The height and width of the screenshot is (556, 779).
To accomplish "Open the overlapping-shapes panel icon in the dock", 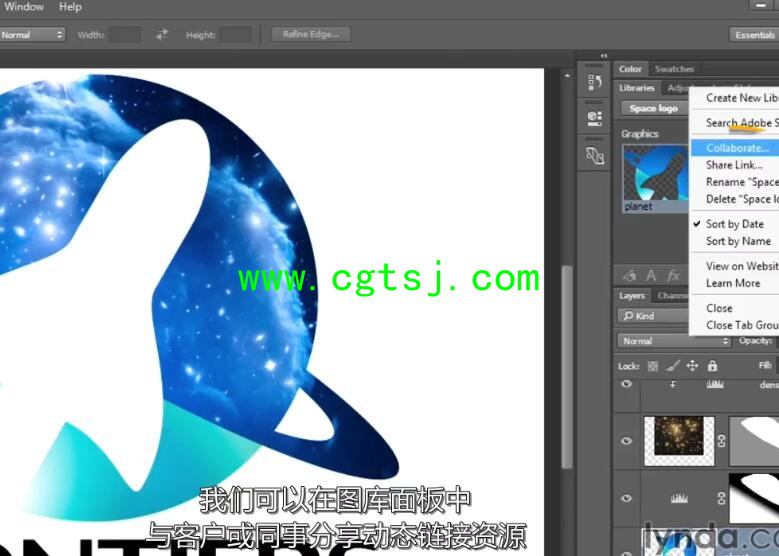I will click(x=594, y=156).
